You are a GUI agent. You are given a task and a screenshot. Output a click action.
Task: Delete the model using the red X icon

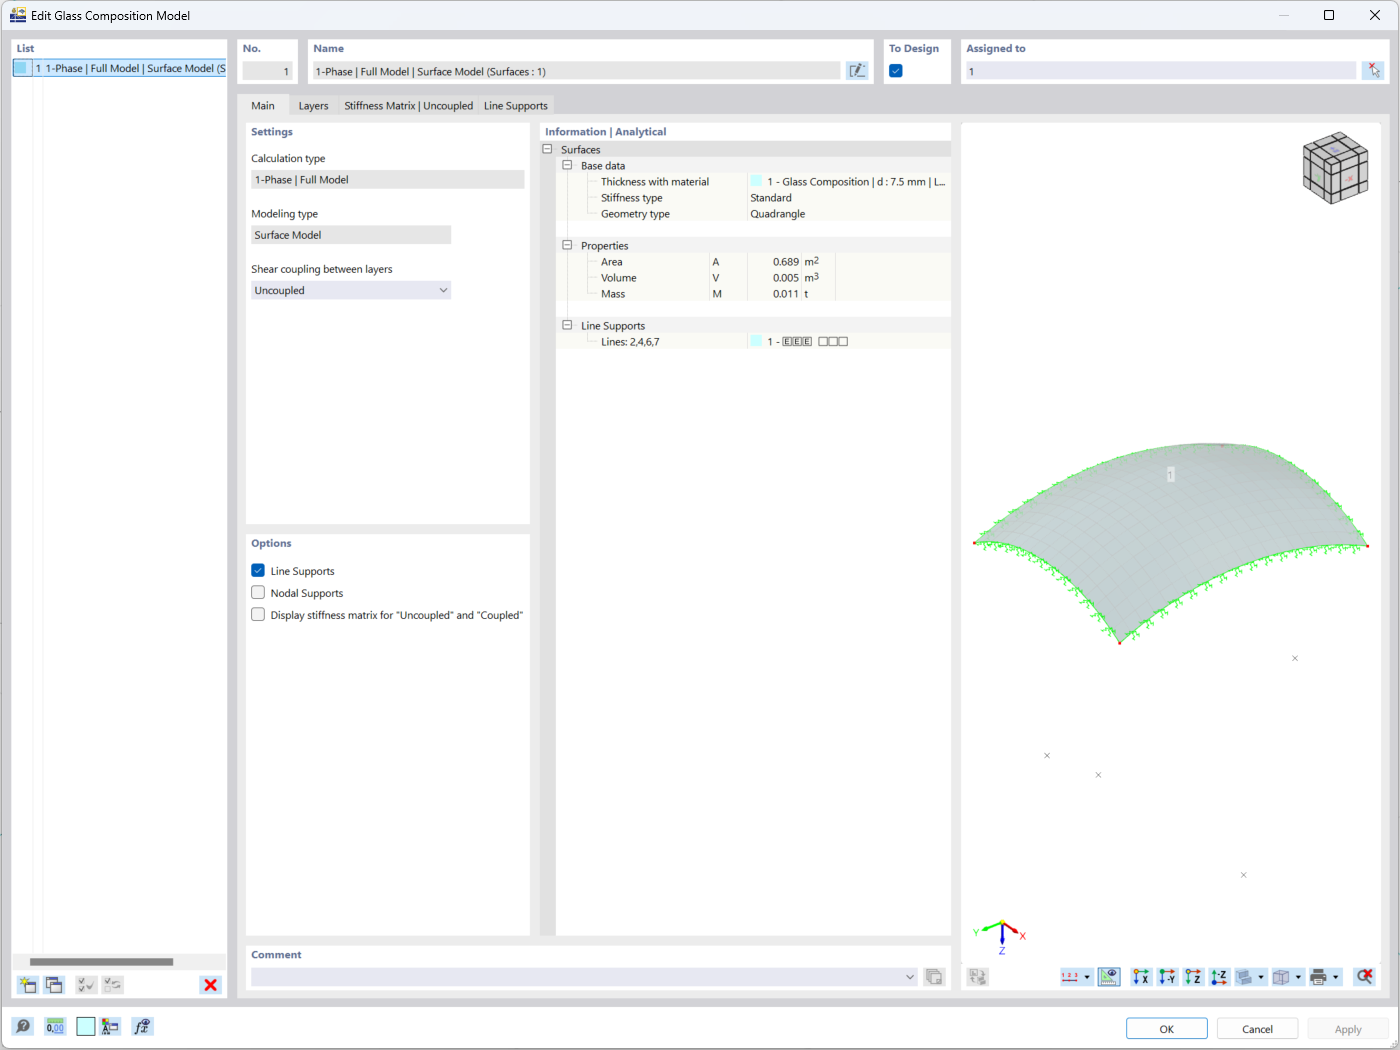(x=210, y=984)
